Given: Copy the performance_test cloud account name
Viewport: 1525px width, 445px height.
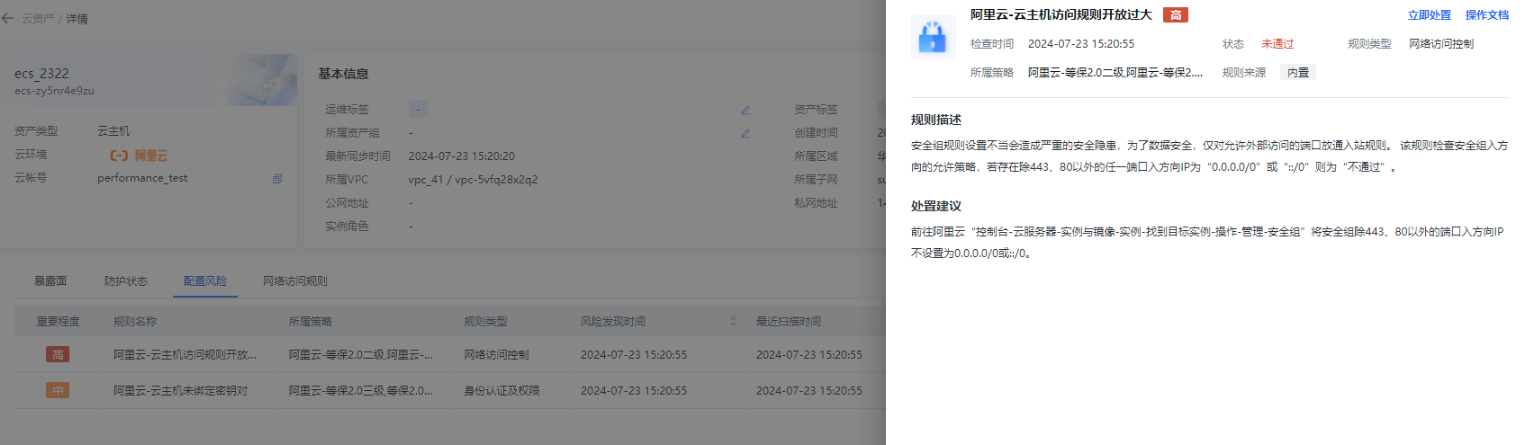Looking at the screenshot, I should coord(277,178).
